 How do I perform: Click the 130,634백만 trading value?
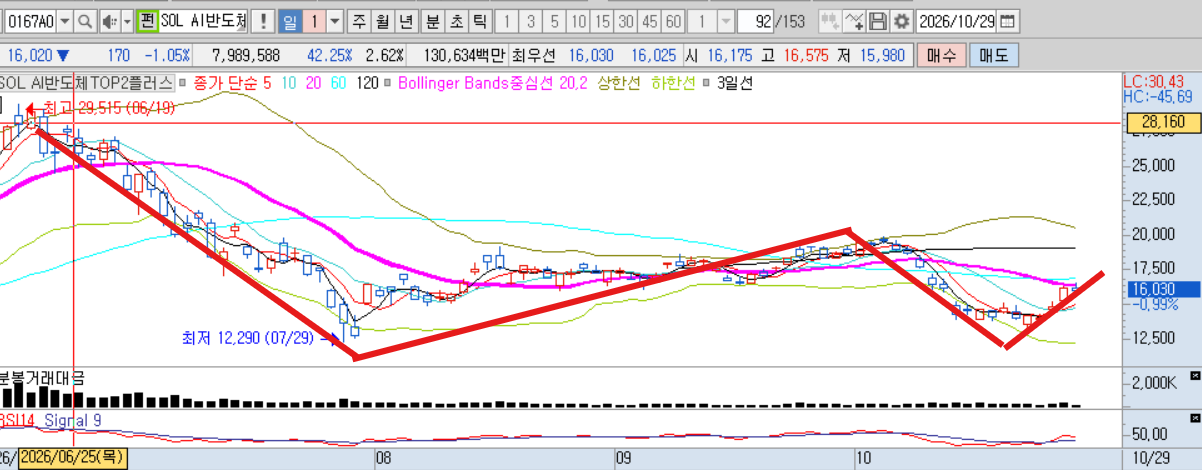pyautogui.click(x=466, y=56)
